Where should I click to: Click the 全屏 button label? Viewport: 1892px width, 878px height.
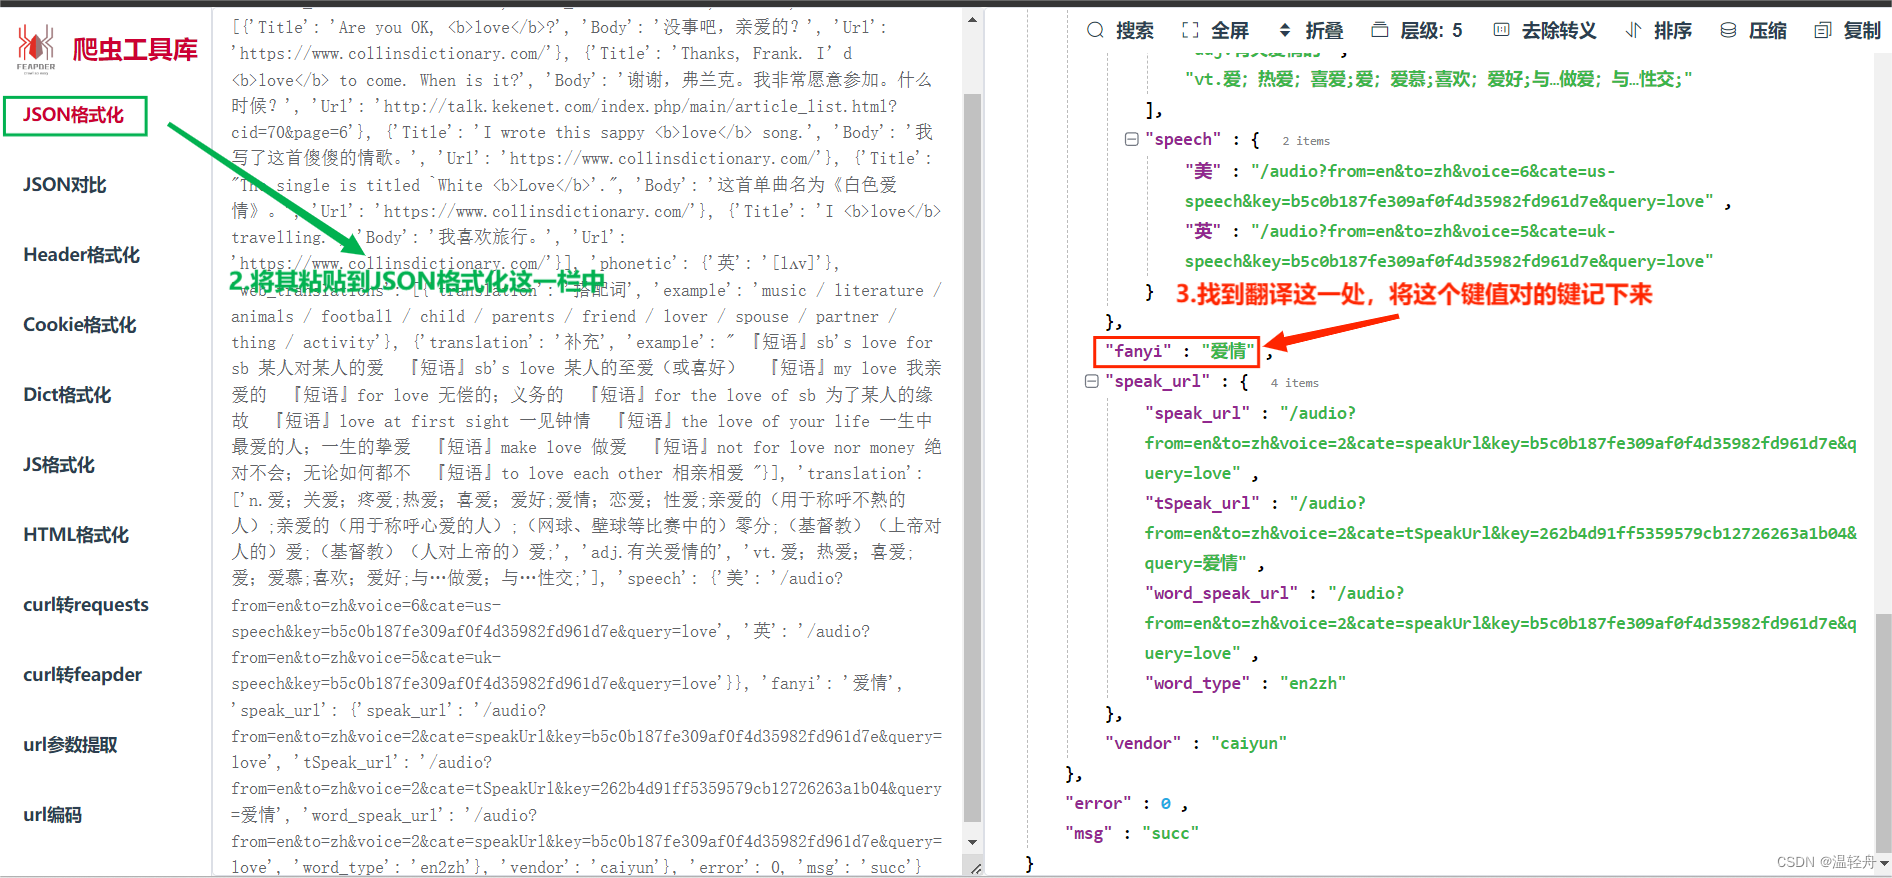1230,30
